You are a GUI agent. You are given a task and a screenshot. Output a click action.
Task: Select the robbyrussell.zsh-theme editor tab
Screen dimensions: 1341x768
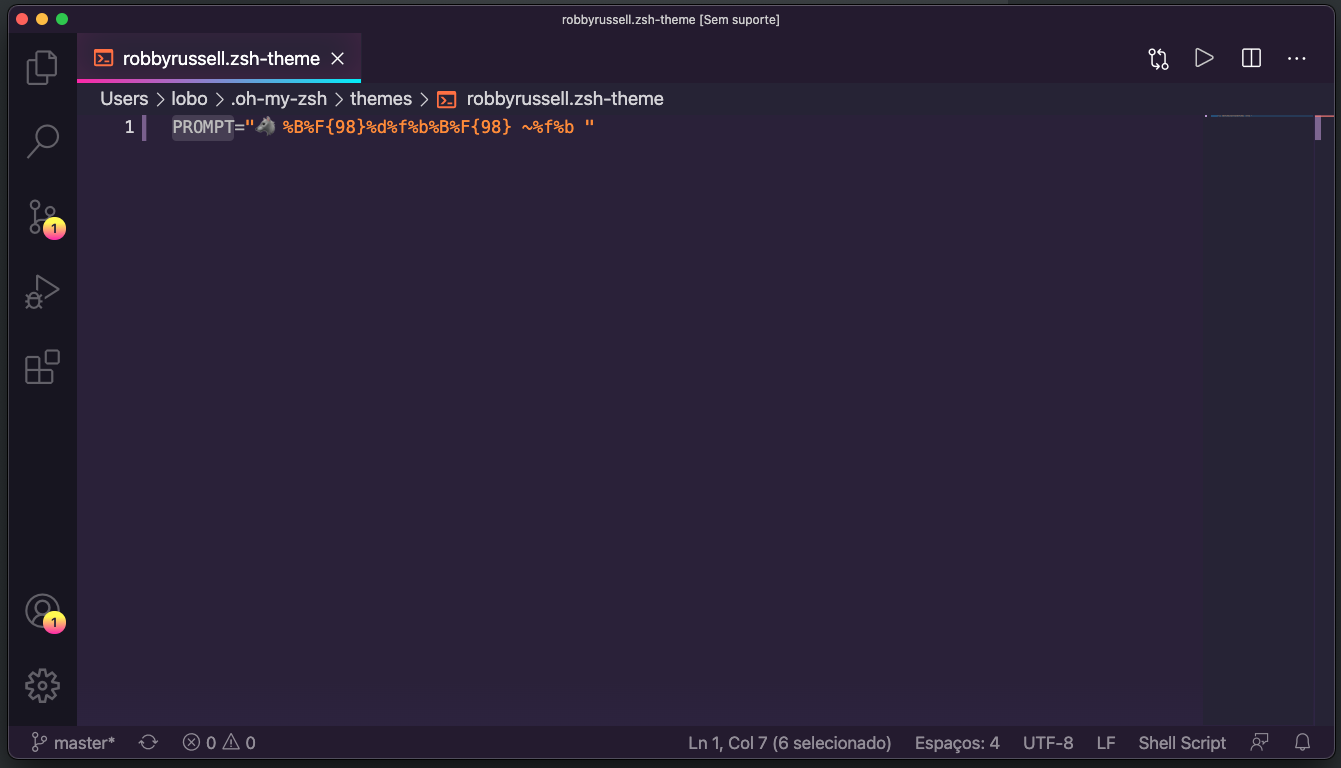click(x=219, y=59)
